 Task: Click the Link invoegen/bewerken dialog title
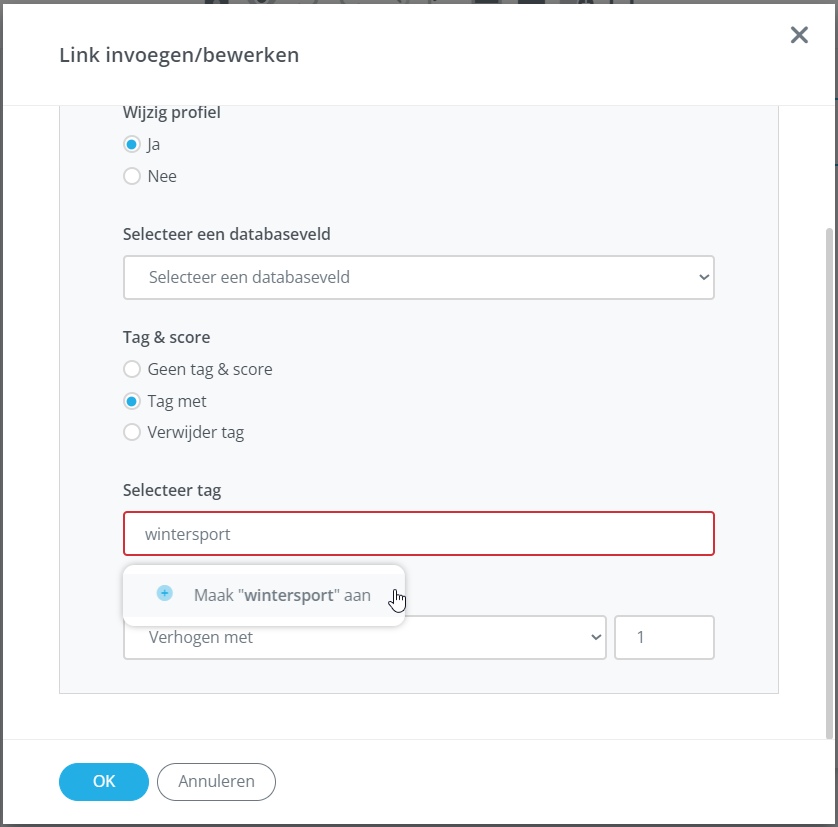pos(179,55)
